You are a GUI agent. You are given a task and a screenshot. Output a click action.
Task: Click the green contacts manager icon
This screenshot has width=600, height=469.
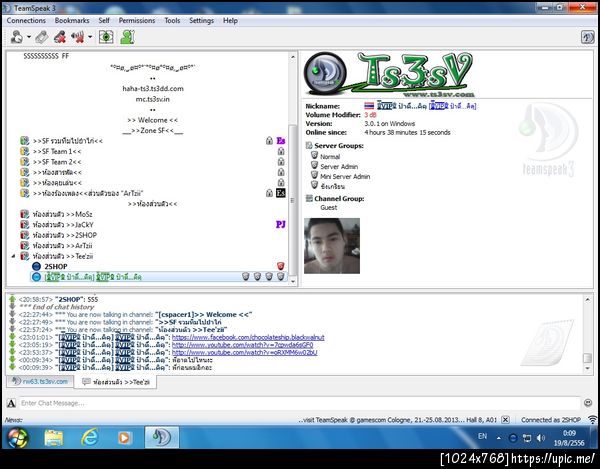[x=127, y=37]
